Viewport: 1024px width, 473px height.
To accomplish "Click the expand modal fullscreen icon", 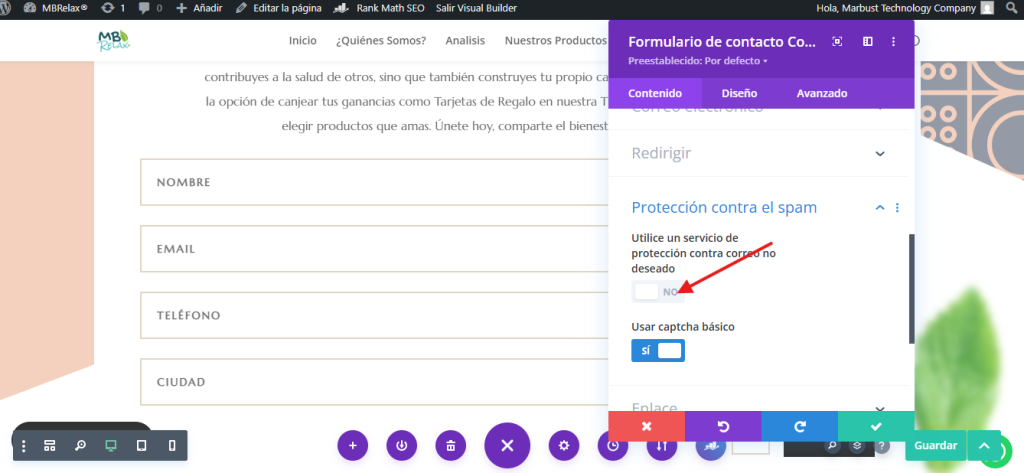I will tap(837, 42).
